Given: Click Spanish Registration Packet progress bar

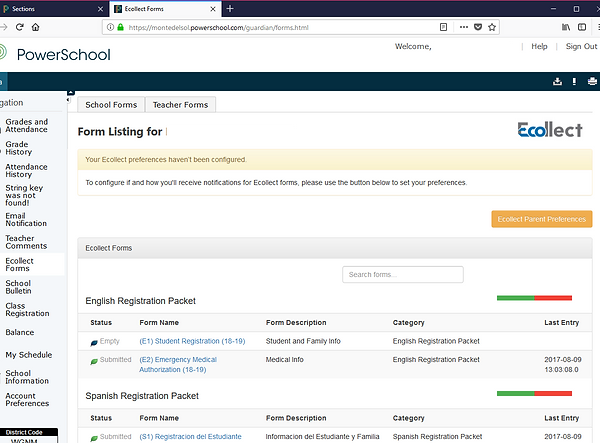Looking at the screenshot, I should [x=534, y=393].
